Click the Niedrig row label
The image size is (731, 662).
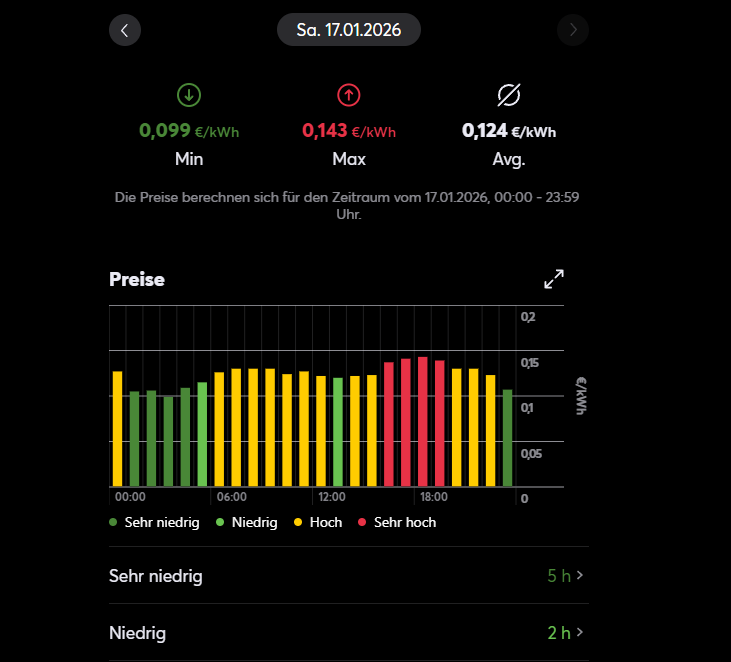138,633
